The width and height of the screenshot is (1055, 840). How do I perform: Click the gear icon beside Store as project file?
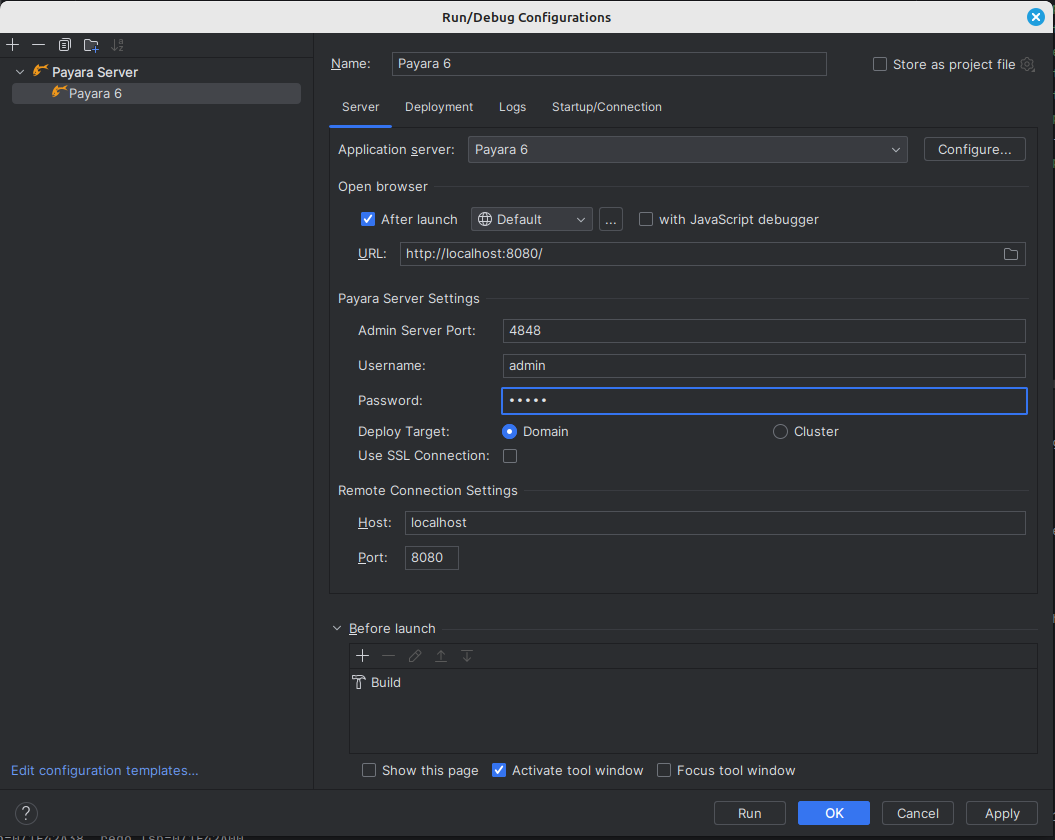(x=1027, y=64)
